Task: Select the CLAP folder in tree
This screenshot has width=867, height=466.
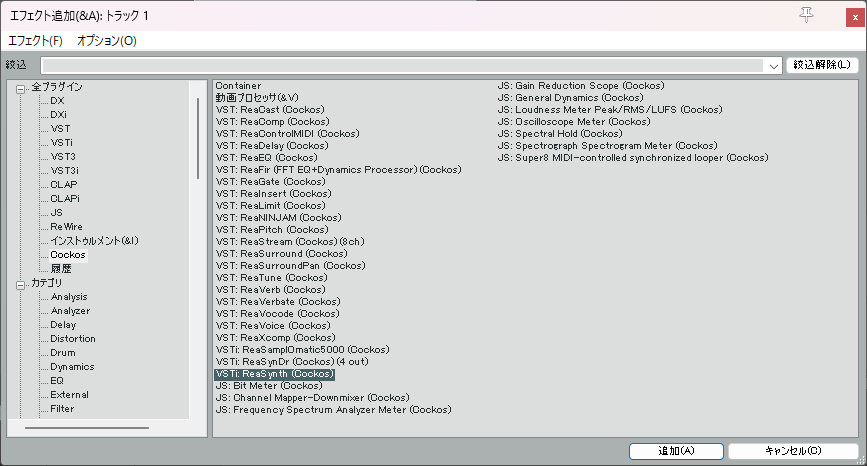Action: click(64, 185)
